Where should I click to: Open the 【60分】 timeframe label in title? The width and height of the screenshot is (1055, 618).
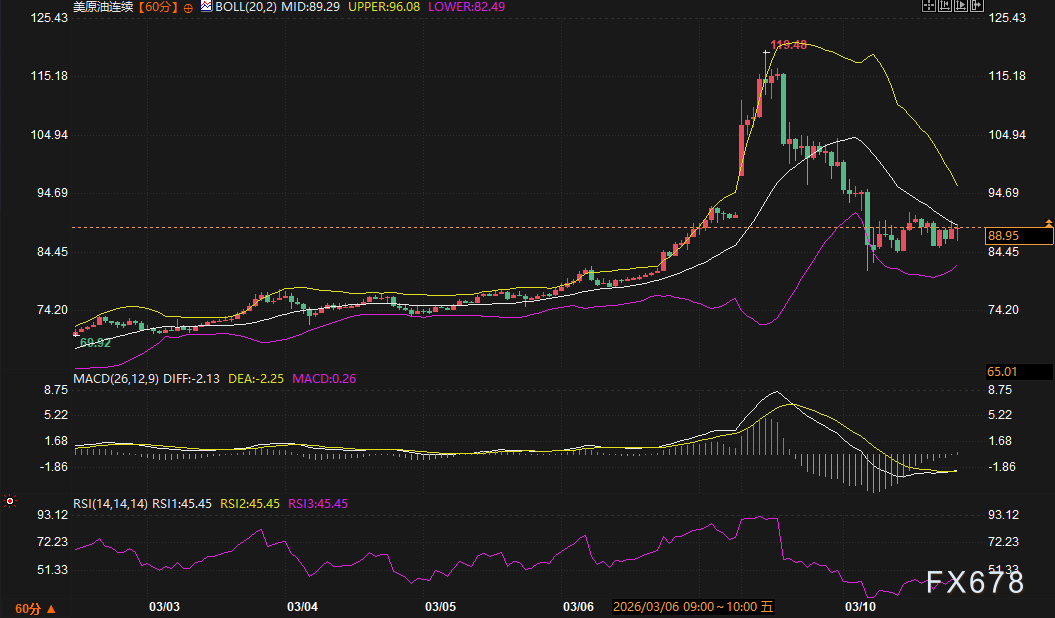pyautogui.click(x=157, y=7)
